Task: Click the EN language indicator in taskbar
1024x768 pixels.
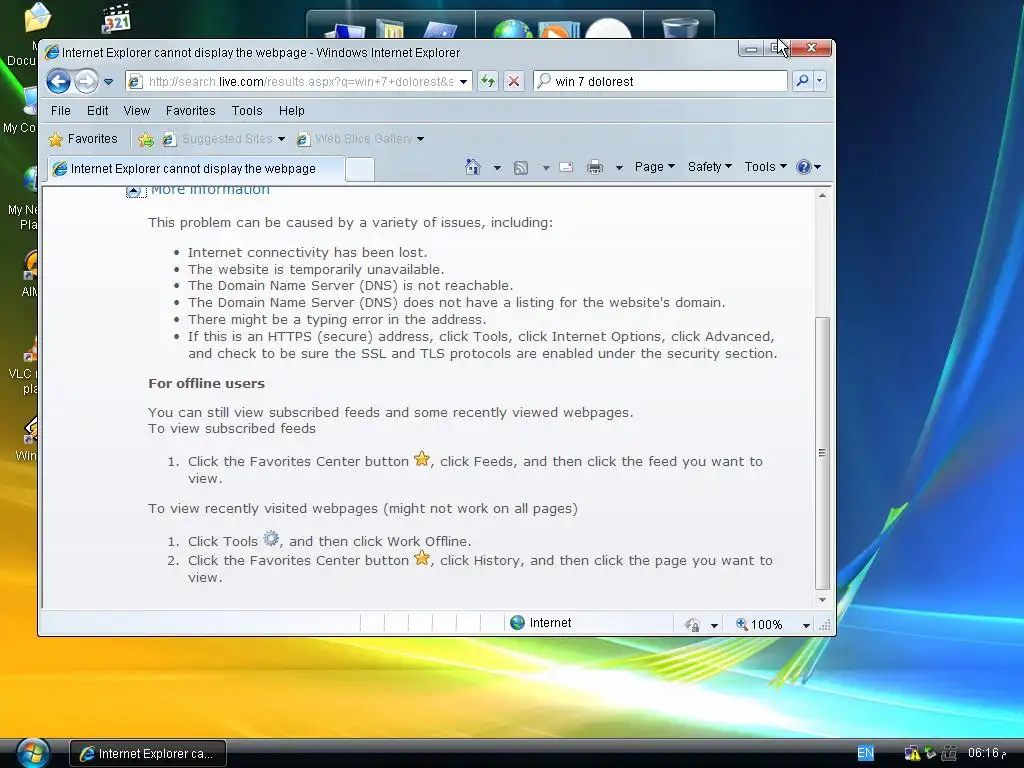Action: [x=865, y=753]
